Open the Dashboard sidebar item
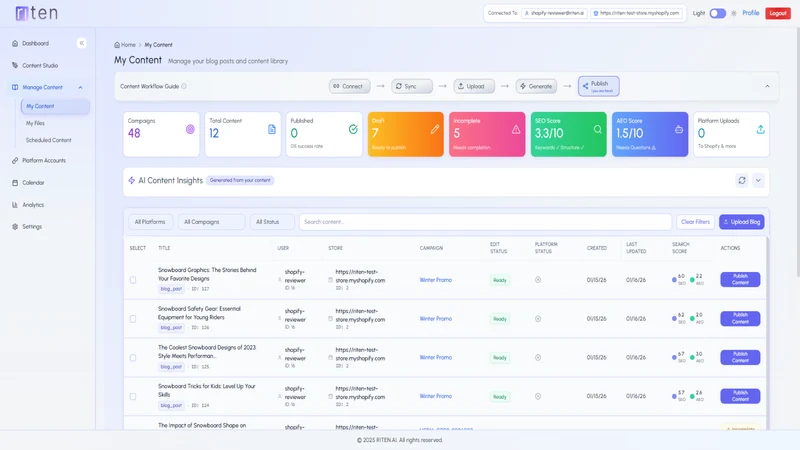The image size is (800, 450). point(36,43)
